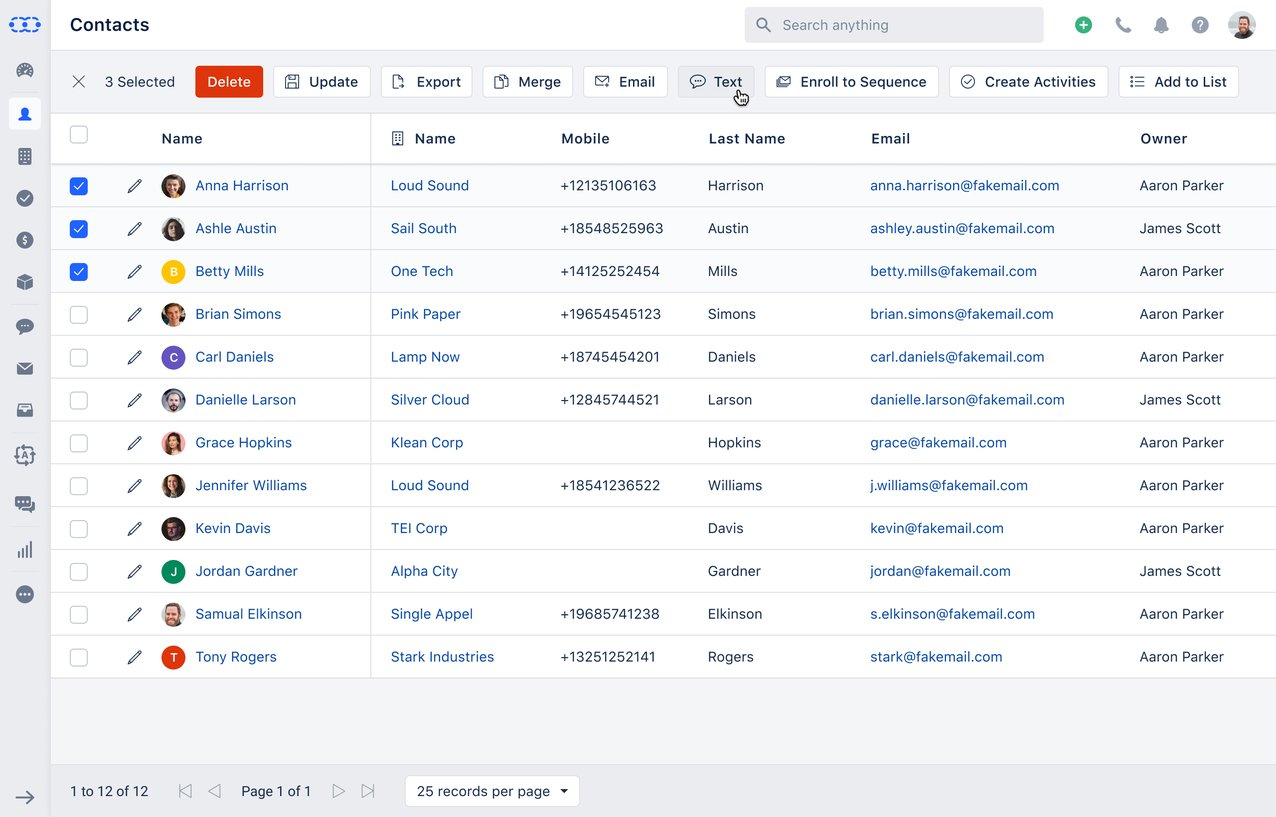
Task: Click the Merge toolbar button
Action: 527,82
